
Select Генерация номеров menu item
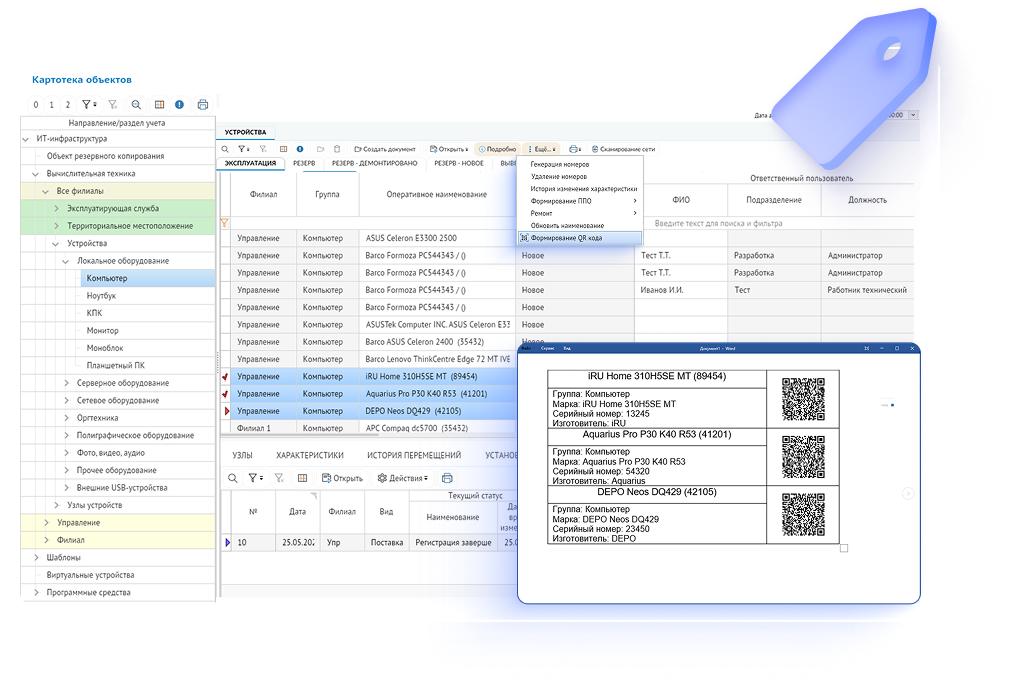(560, 164)
